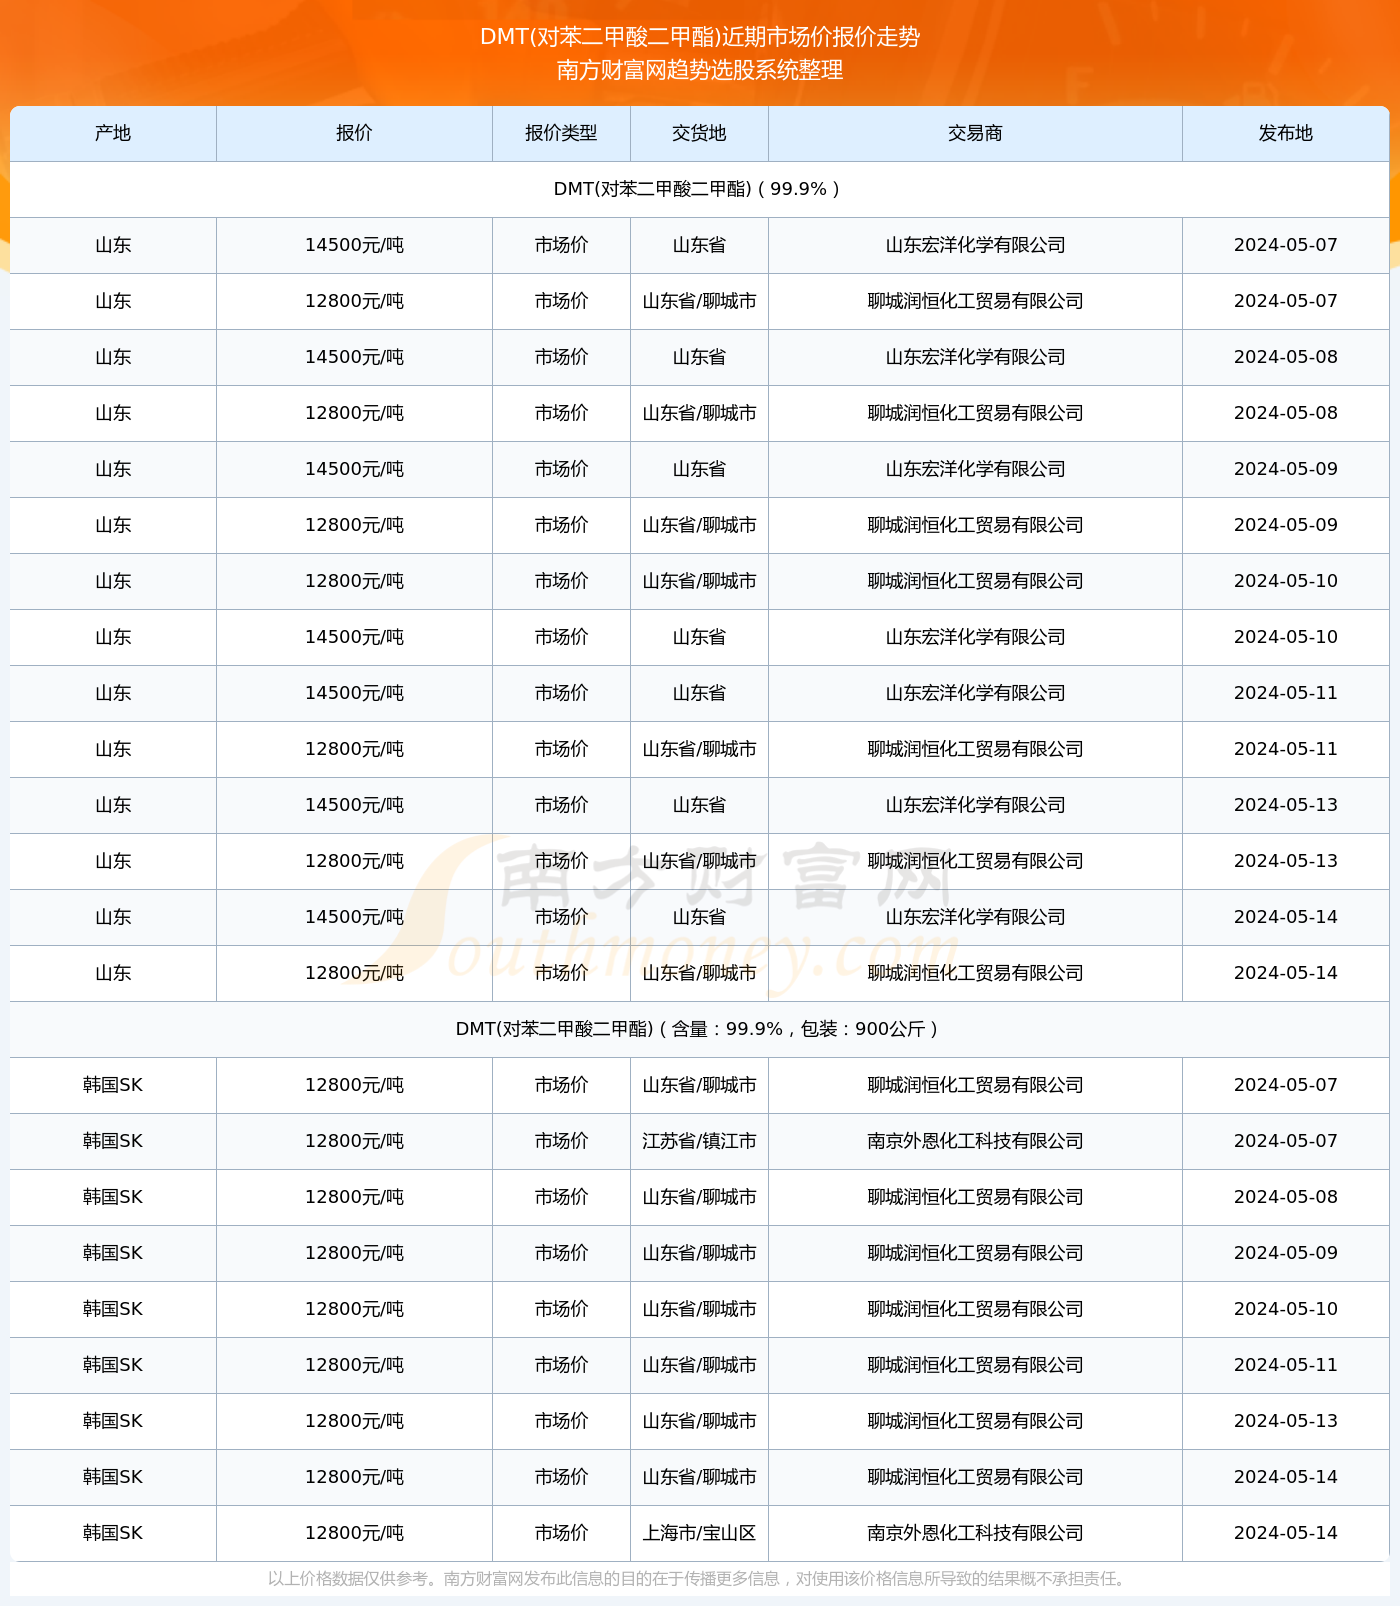Click date 2024-05-11 in the 韩国SK row
The image size is (1400, 1606).
1285,1365
